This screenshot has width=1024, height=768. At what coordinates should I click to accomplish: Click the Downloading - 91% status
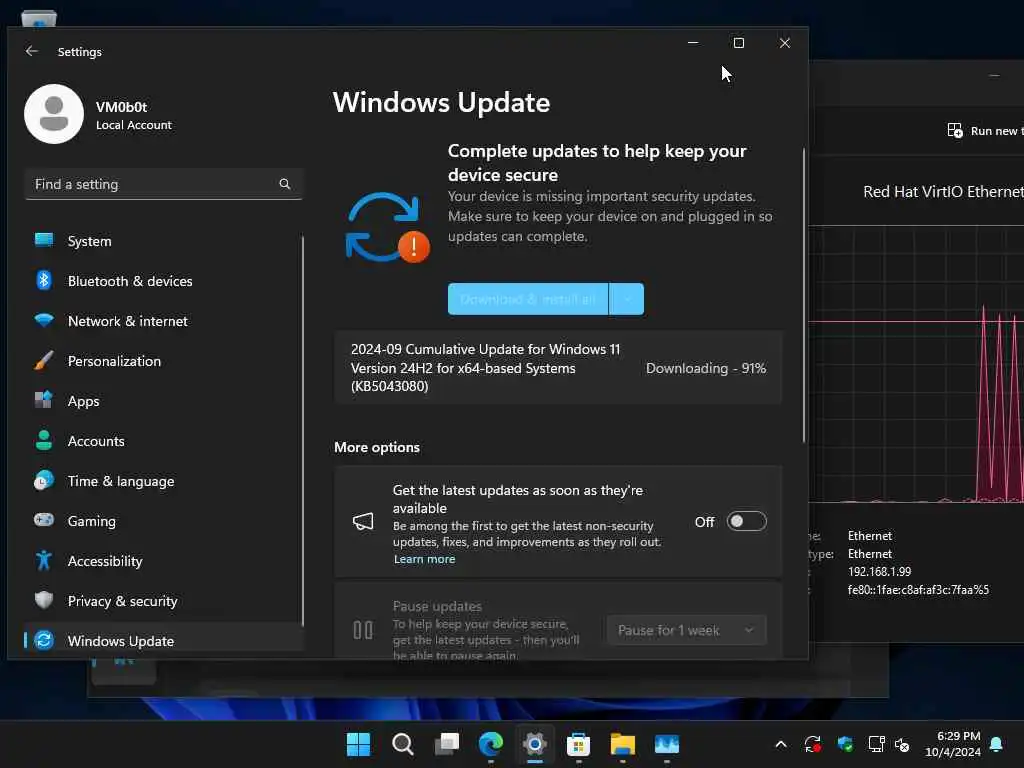[706, 368]
